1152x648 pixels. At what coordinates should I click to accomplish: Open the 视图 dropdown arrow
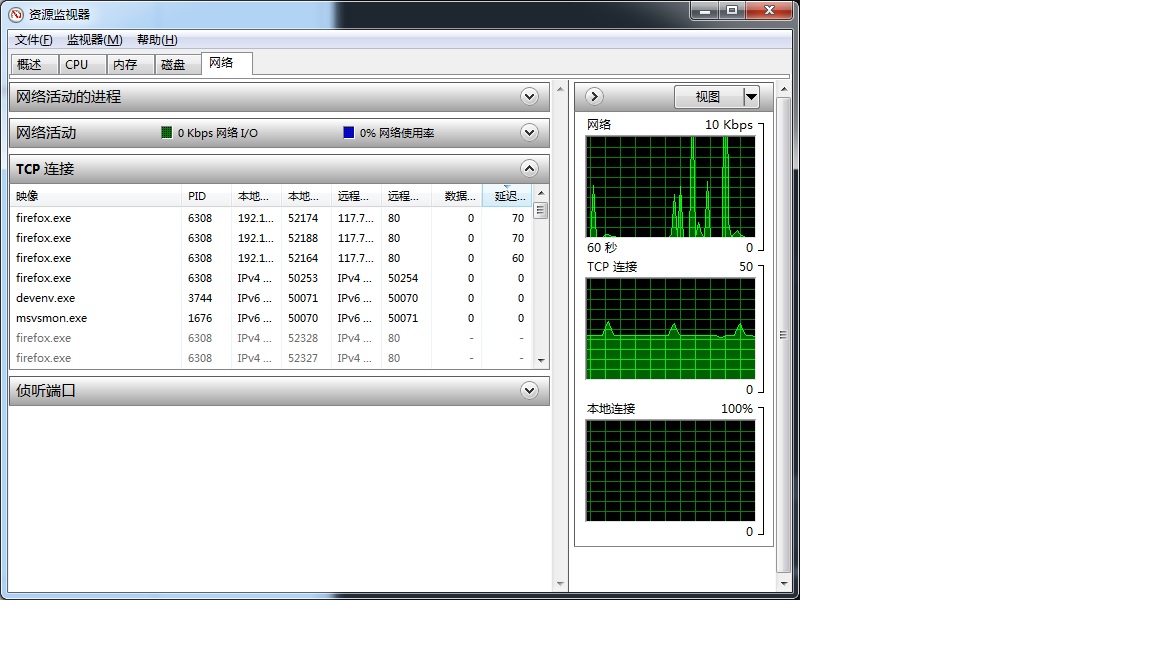coord(751,97)
